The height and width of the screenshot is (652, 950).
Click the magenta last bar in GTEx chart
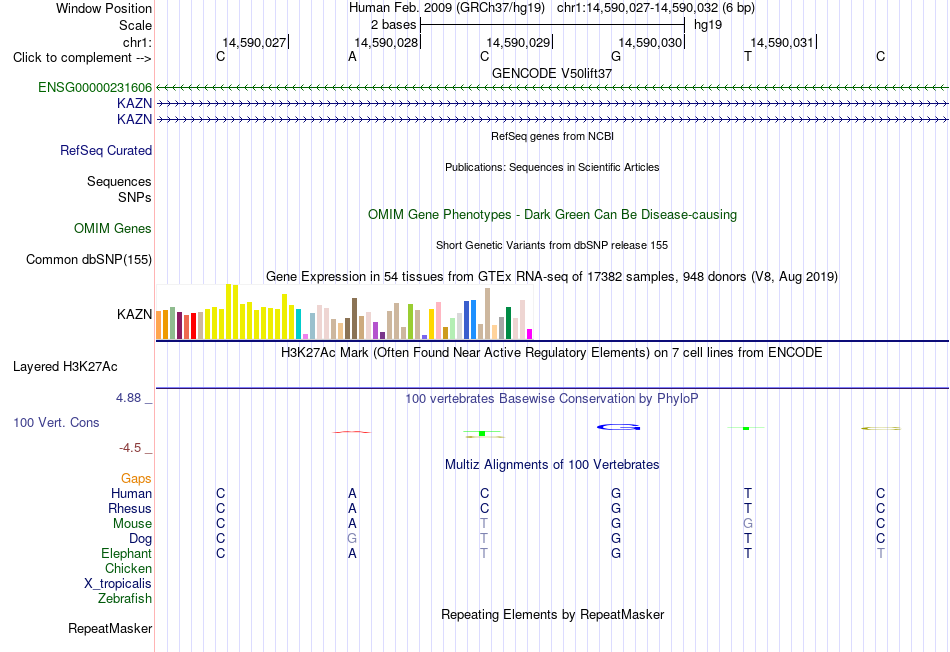coord(530,334)
